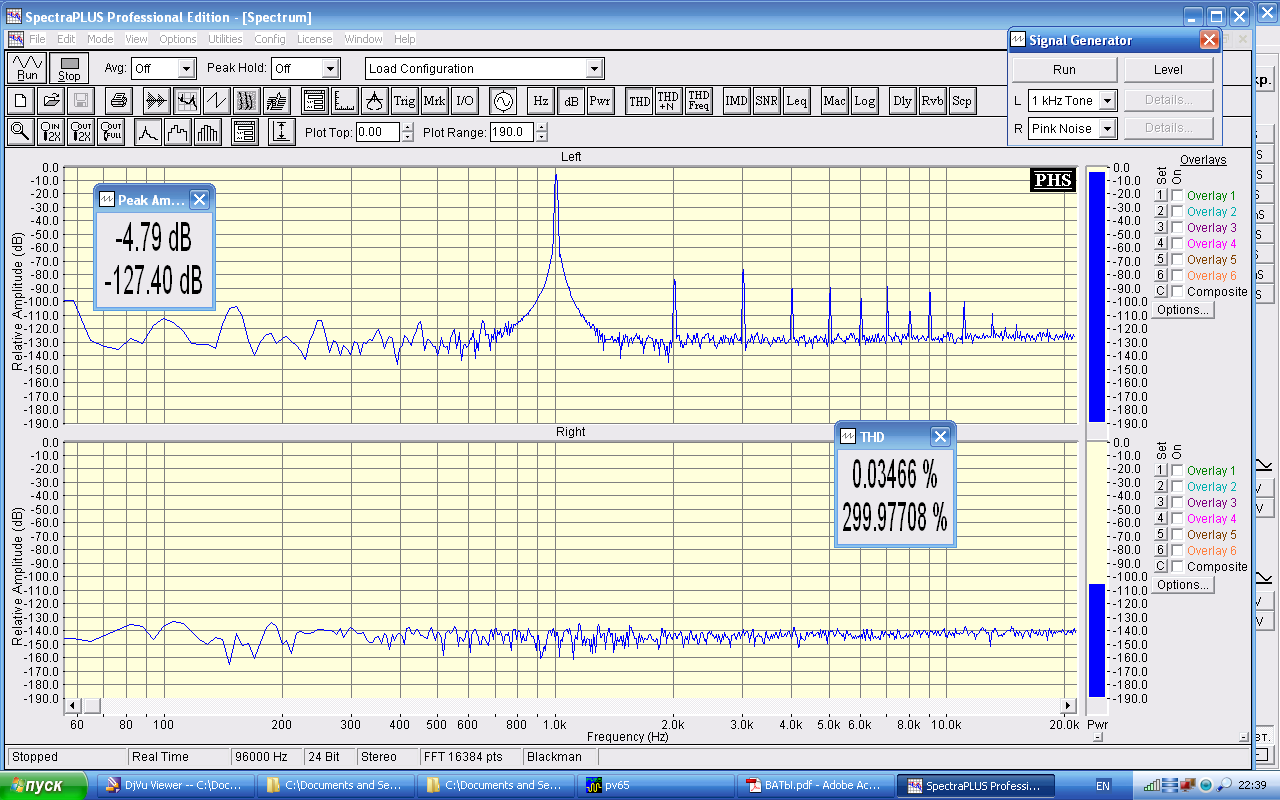The height and width of the screenshot is (800, 1280).
Task: Click the Run analyzer button
Action: (27, 68)
